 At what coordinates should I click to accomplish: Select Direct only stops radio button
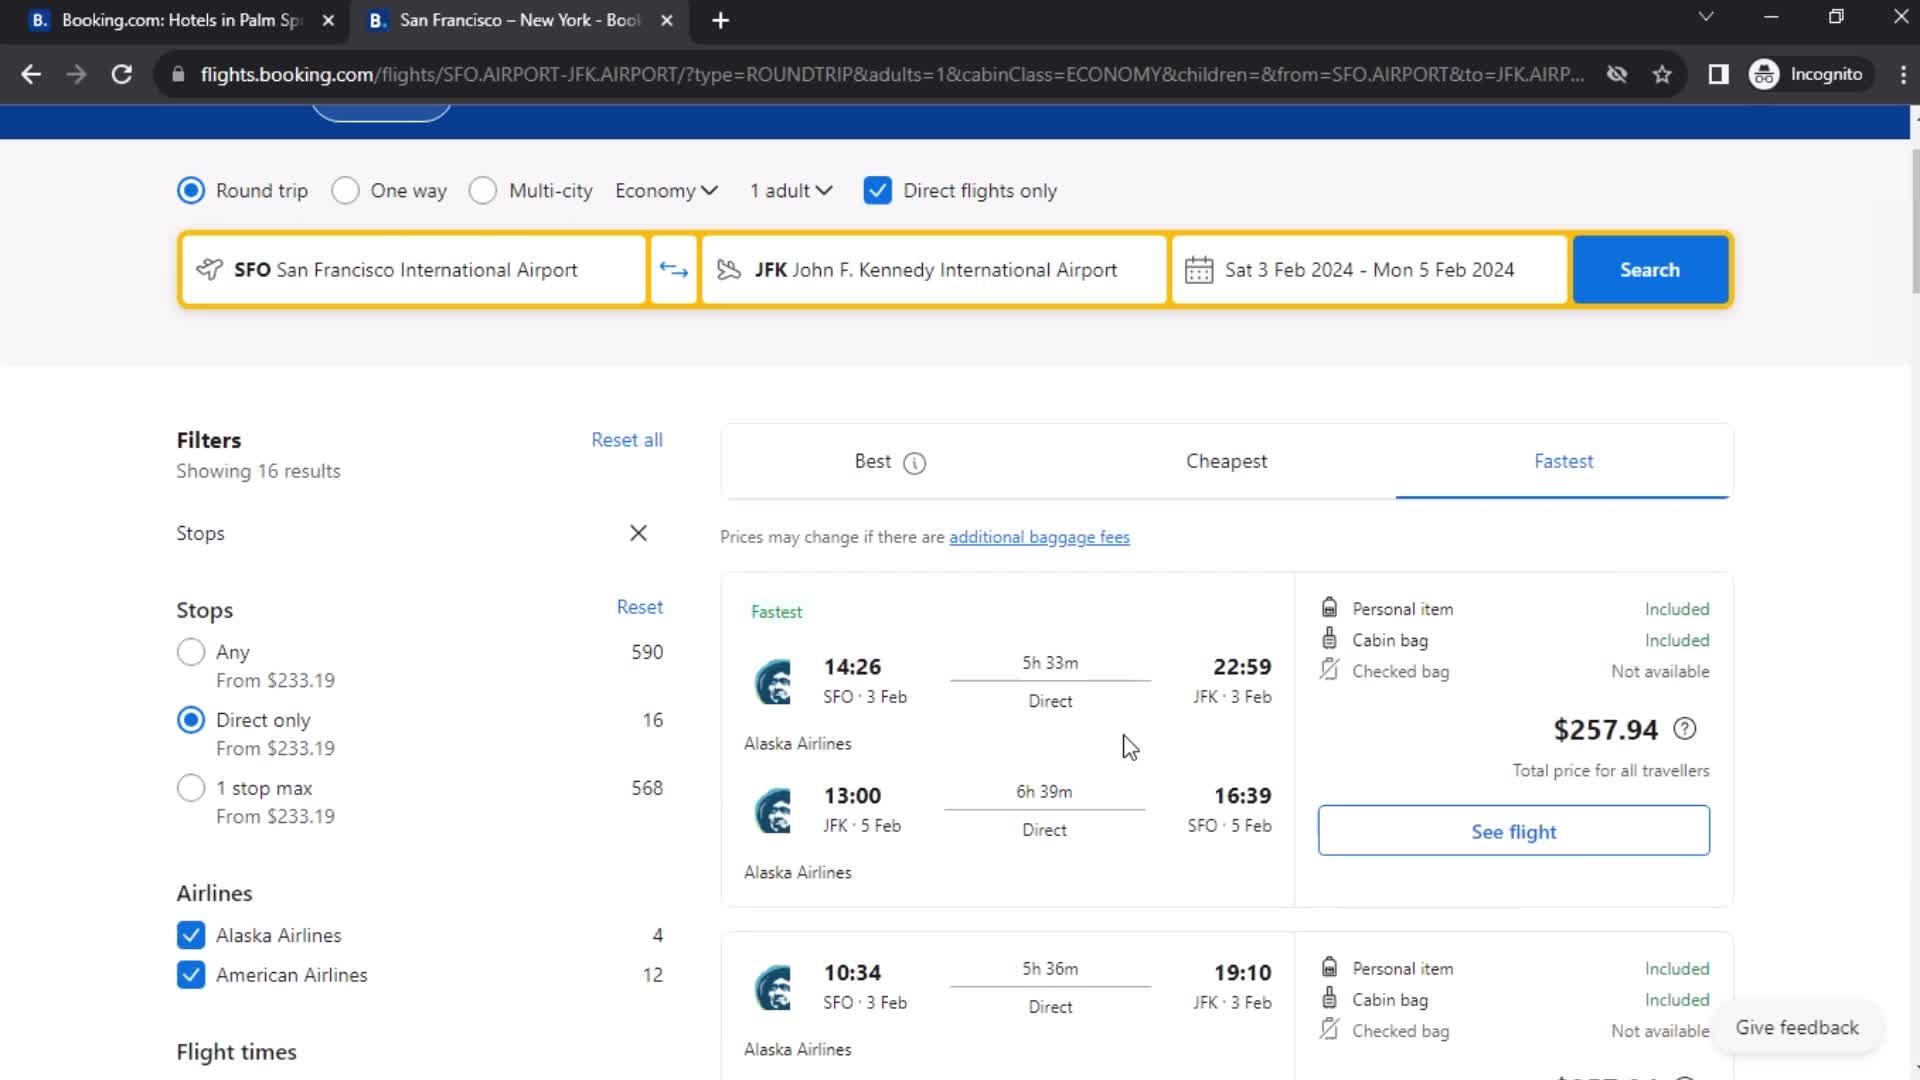(191, 720)
